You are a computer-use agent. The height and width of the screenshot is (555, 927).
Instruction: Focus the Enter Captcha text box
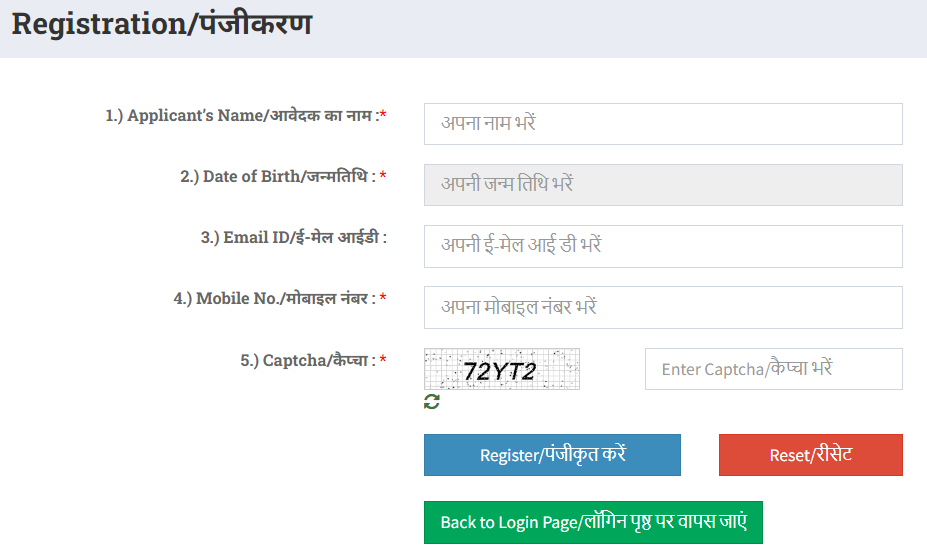pos(773,369)
